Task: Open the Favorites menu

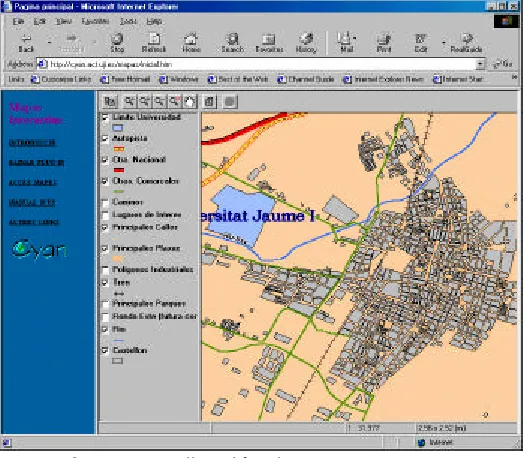Action: (95, 21)
